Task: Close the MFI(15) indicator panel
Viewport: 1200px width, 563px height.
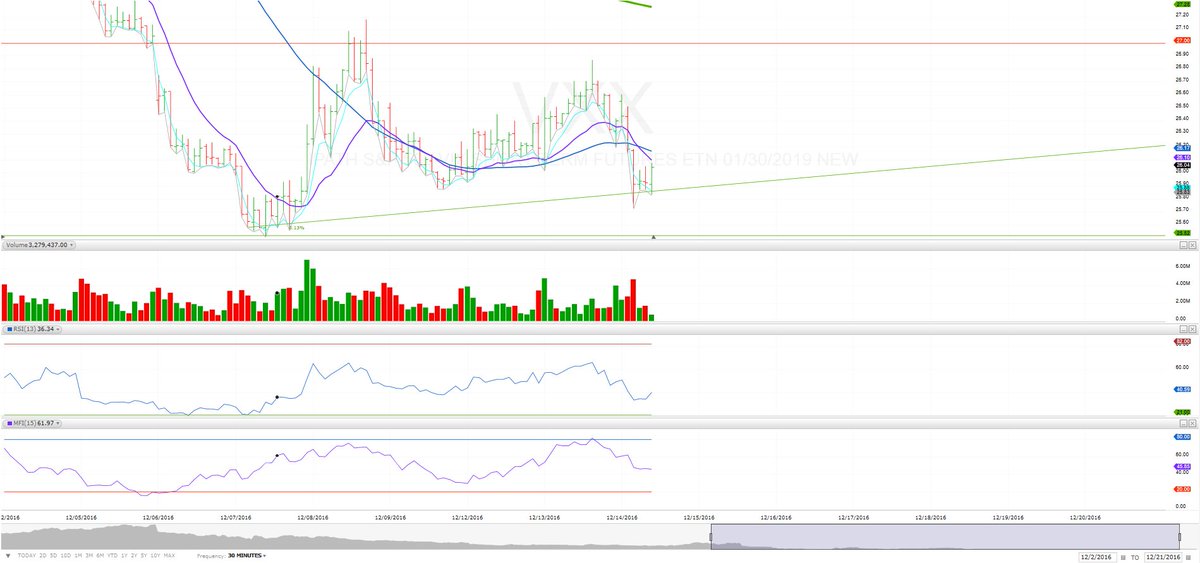Action: pos(1192,424)
